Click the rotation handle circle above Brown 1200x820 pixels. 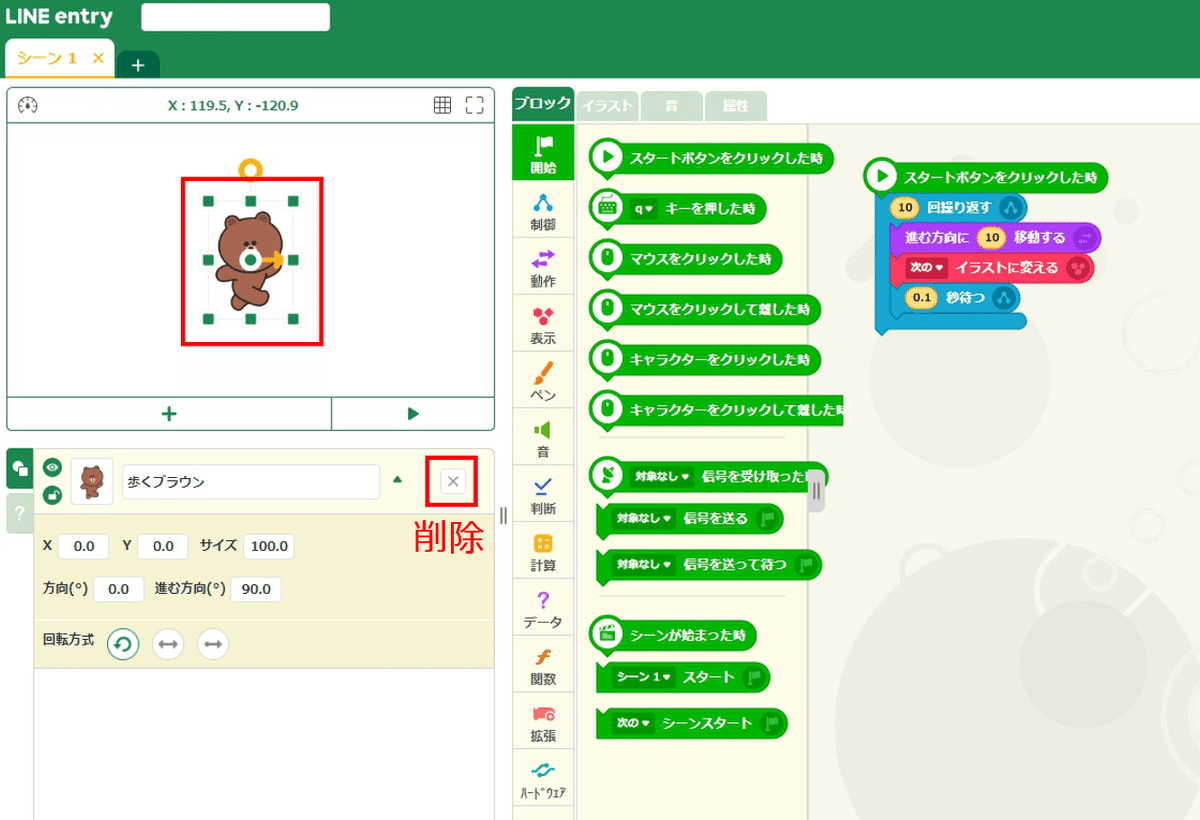coord(251,169)
